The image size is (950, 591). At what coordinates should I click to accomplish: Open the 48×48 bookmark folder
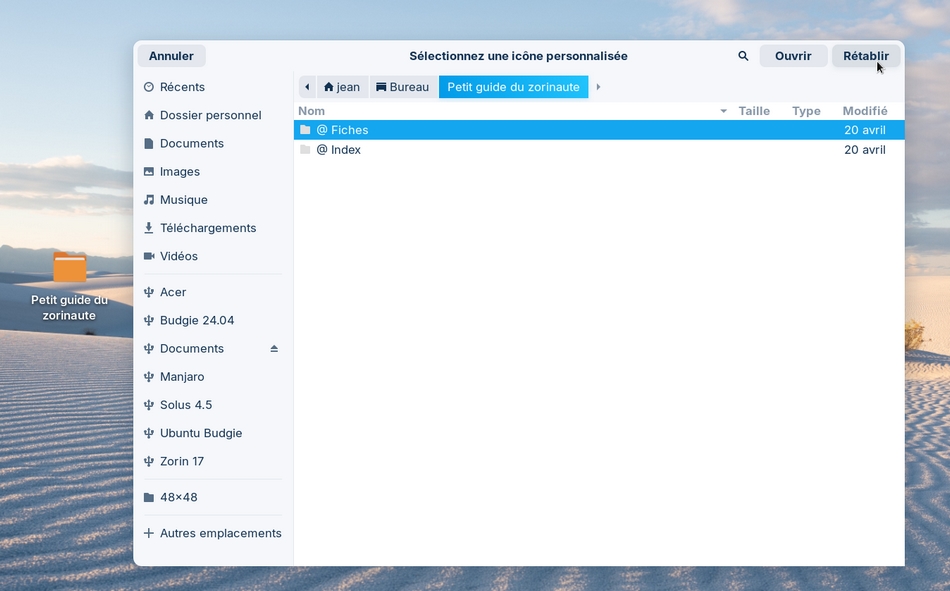(x=178, y=497)
